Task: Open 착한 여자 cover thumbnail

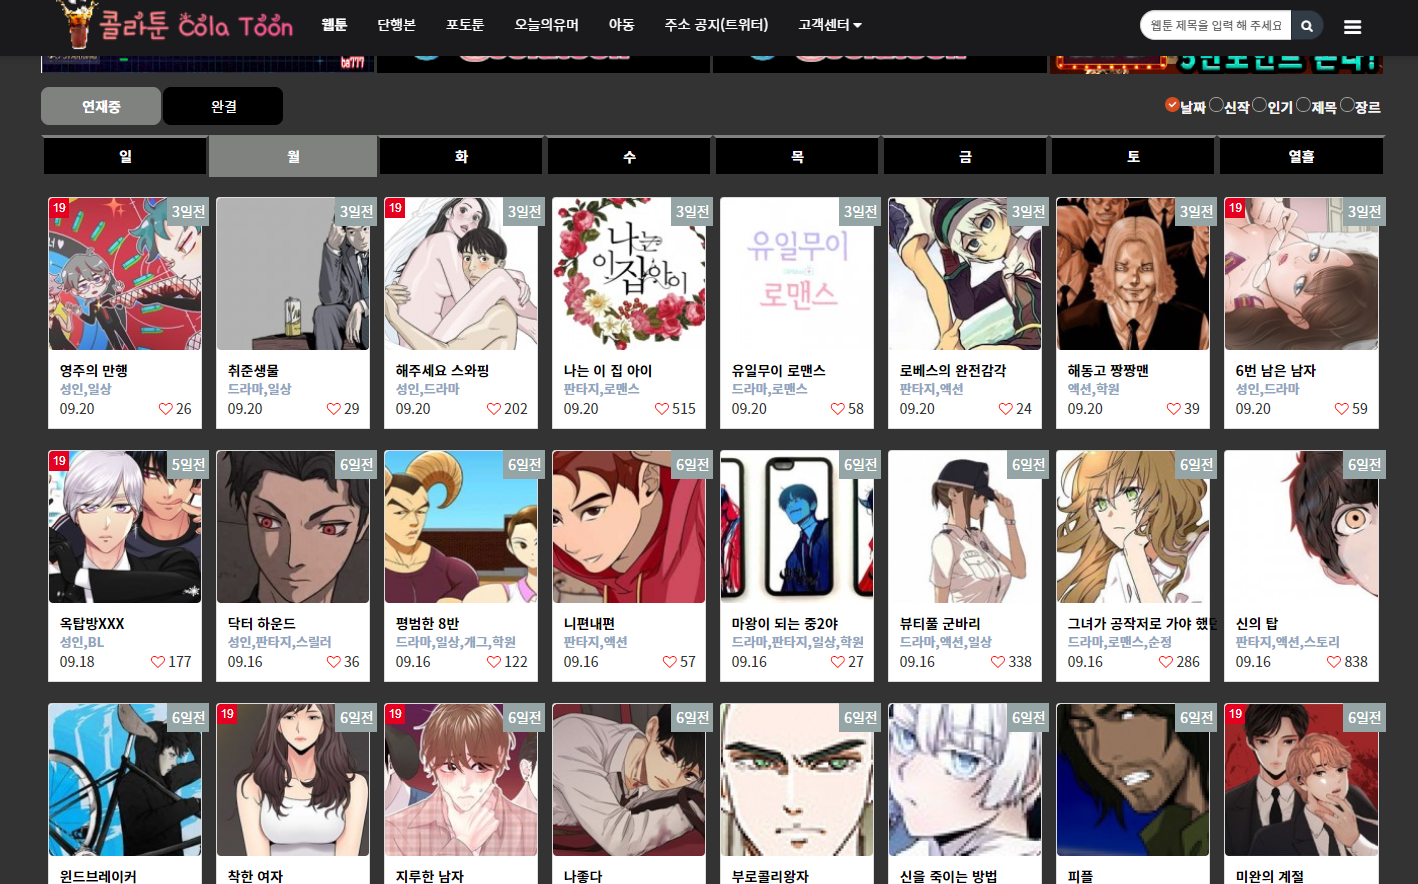Action: tap(293, 780)
